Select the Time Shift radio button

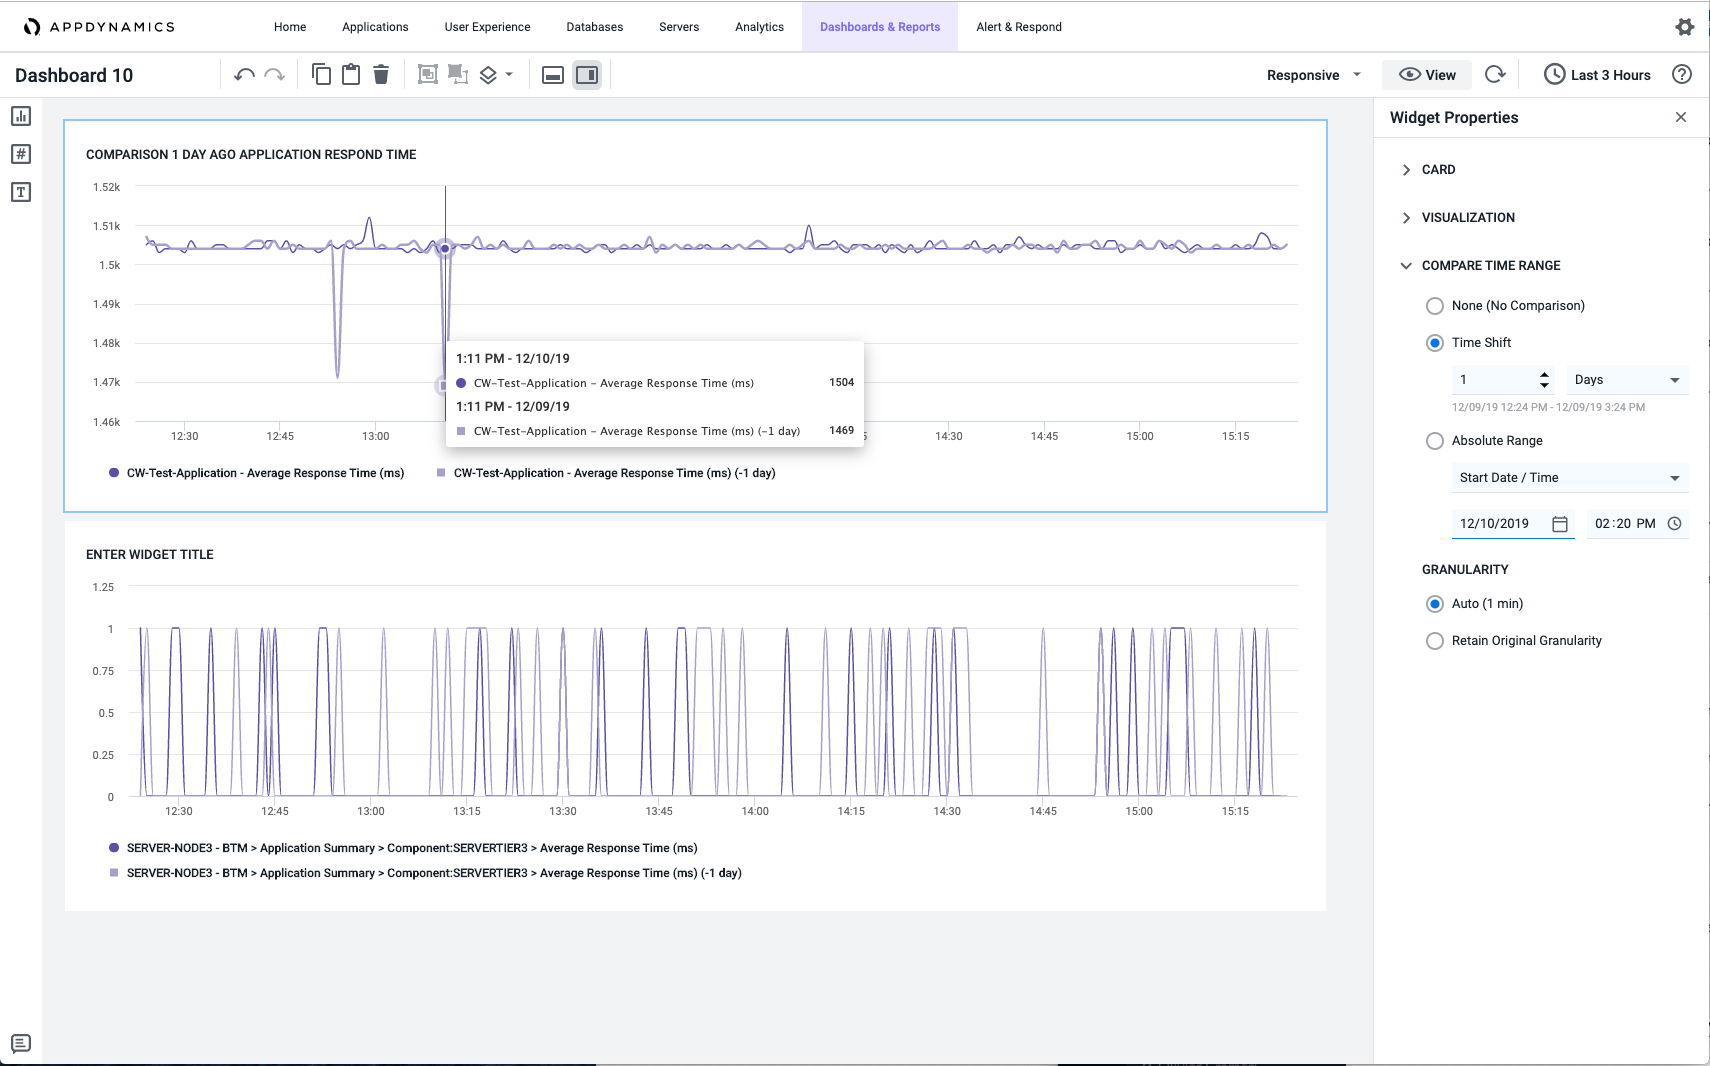click(1435, 343)
